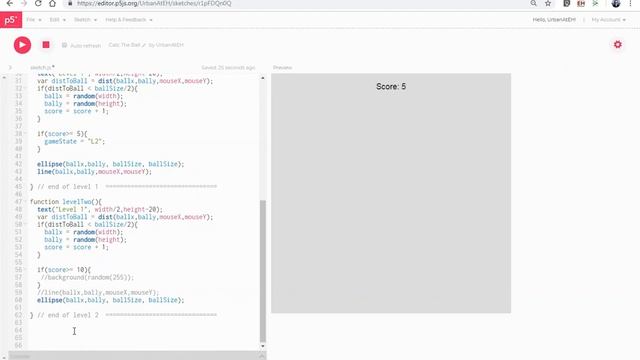Reload the browser page
Viewport: 640px width, 360px height.
click(38, 4)
